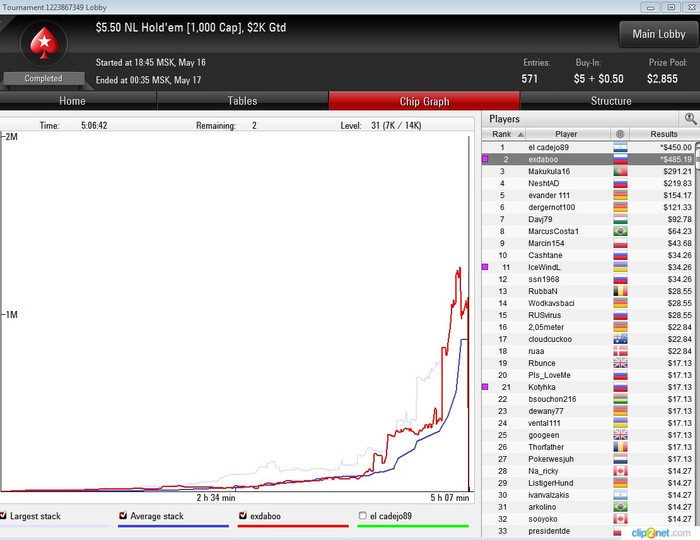700x540 pixels.
Task: Click the purple marker next to IceWindL
Action: pos(485,267)
